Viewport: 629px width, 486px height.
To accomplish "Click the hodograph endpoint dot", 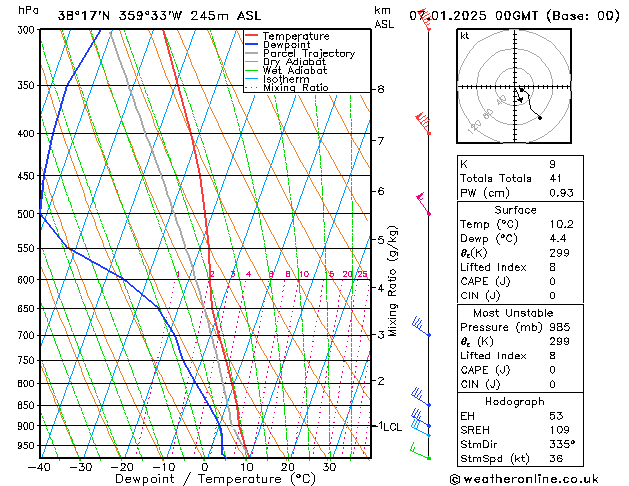I will [540, 118].
